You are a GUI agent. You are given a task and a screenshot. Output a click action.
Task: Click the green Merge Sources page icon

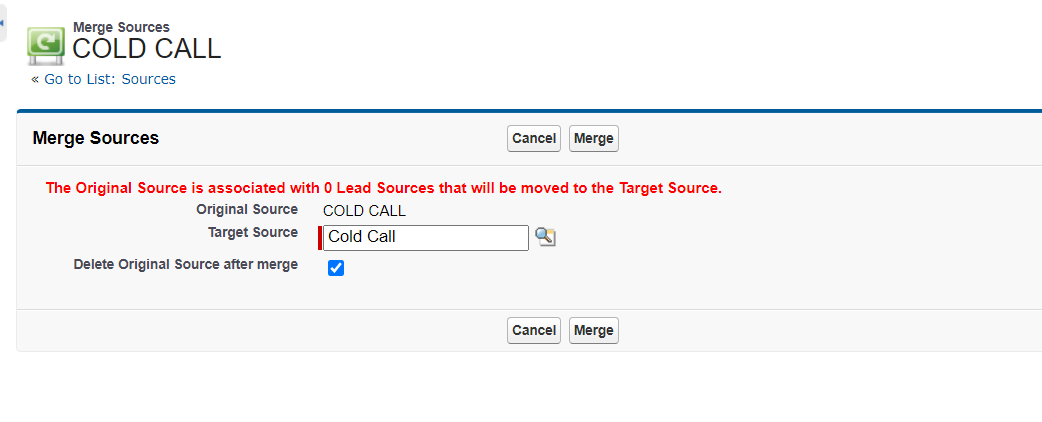tap(46, 45)
